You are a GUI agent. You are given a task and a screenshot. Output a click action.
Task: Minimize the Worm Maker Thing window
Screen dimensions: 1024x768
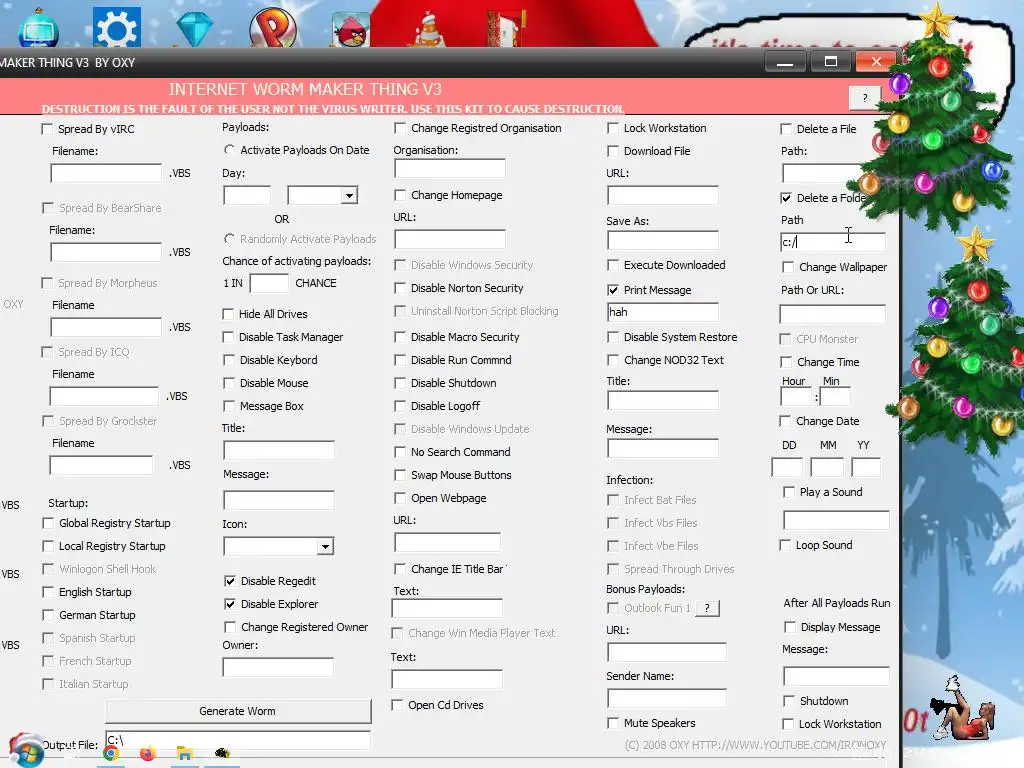(785, 62)
